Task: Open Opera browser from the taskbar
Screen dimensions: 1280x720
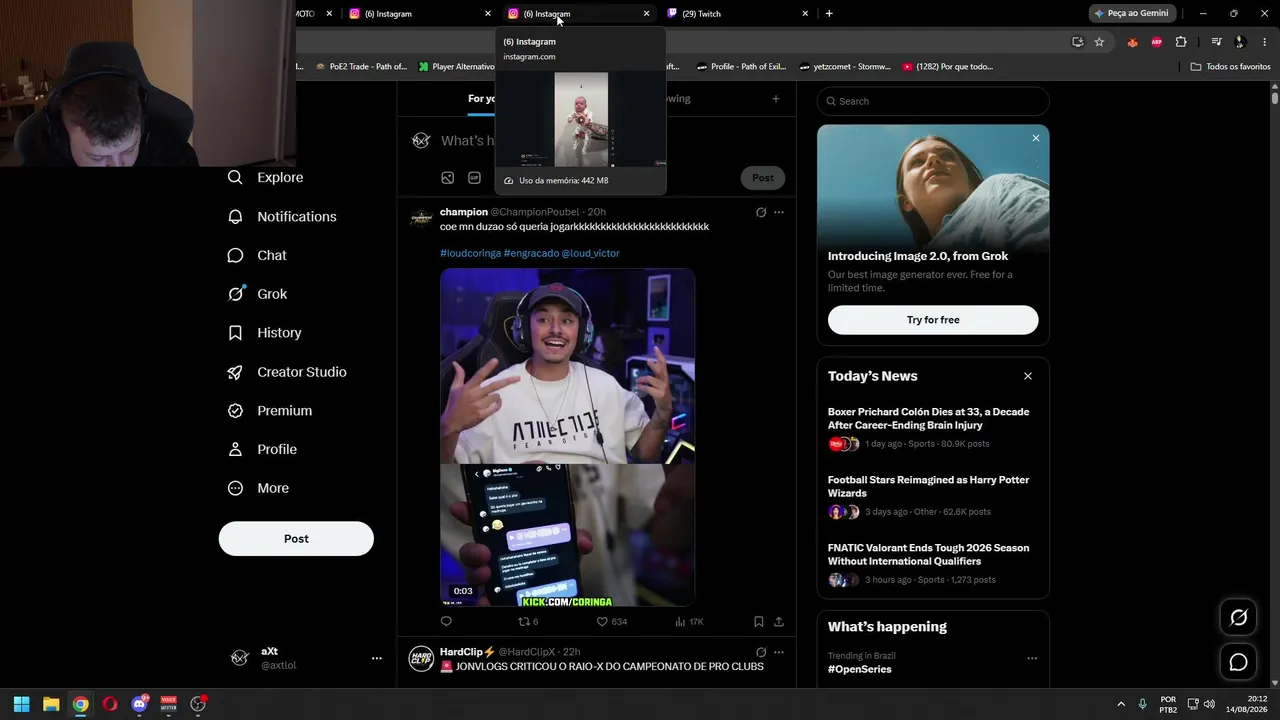Action: click(110, 704)
